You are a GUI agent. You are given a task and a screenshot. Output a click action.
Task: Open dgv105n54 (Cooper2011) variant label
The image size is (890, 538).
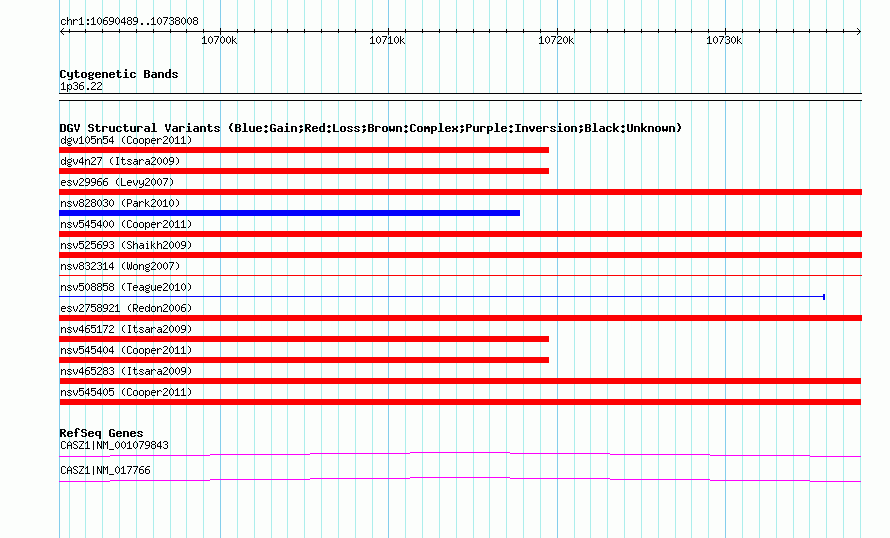click(x=126, y=140)
